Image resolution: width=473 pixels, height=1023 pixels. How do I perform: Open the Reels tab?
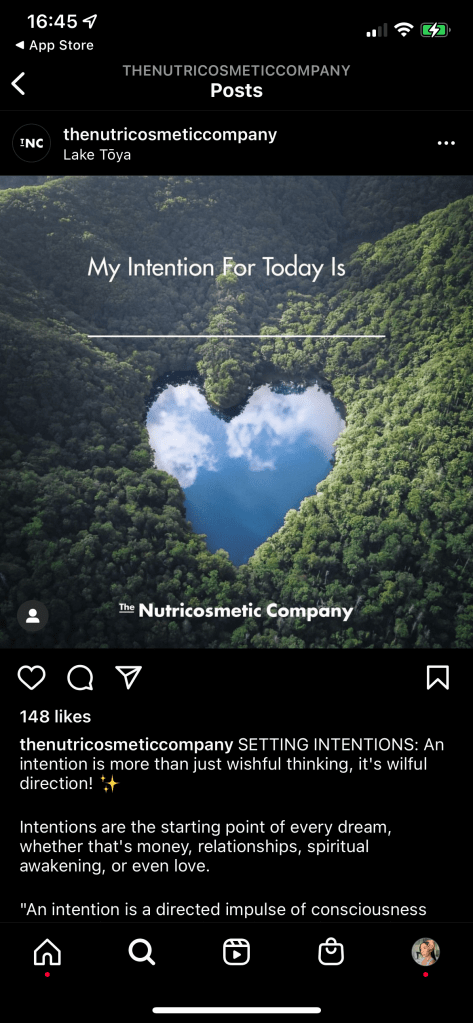coord(236,952)
